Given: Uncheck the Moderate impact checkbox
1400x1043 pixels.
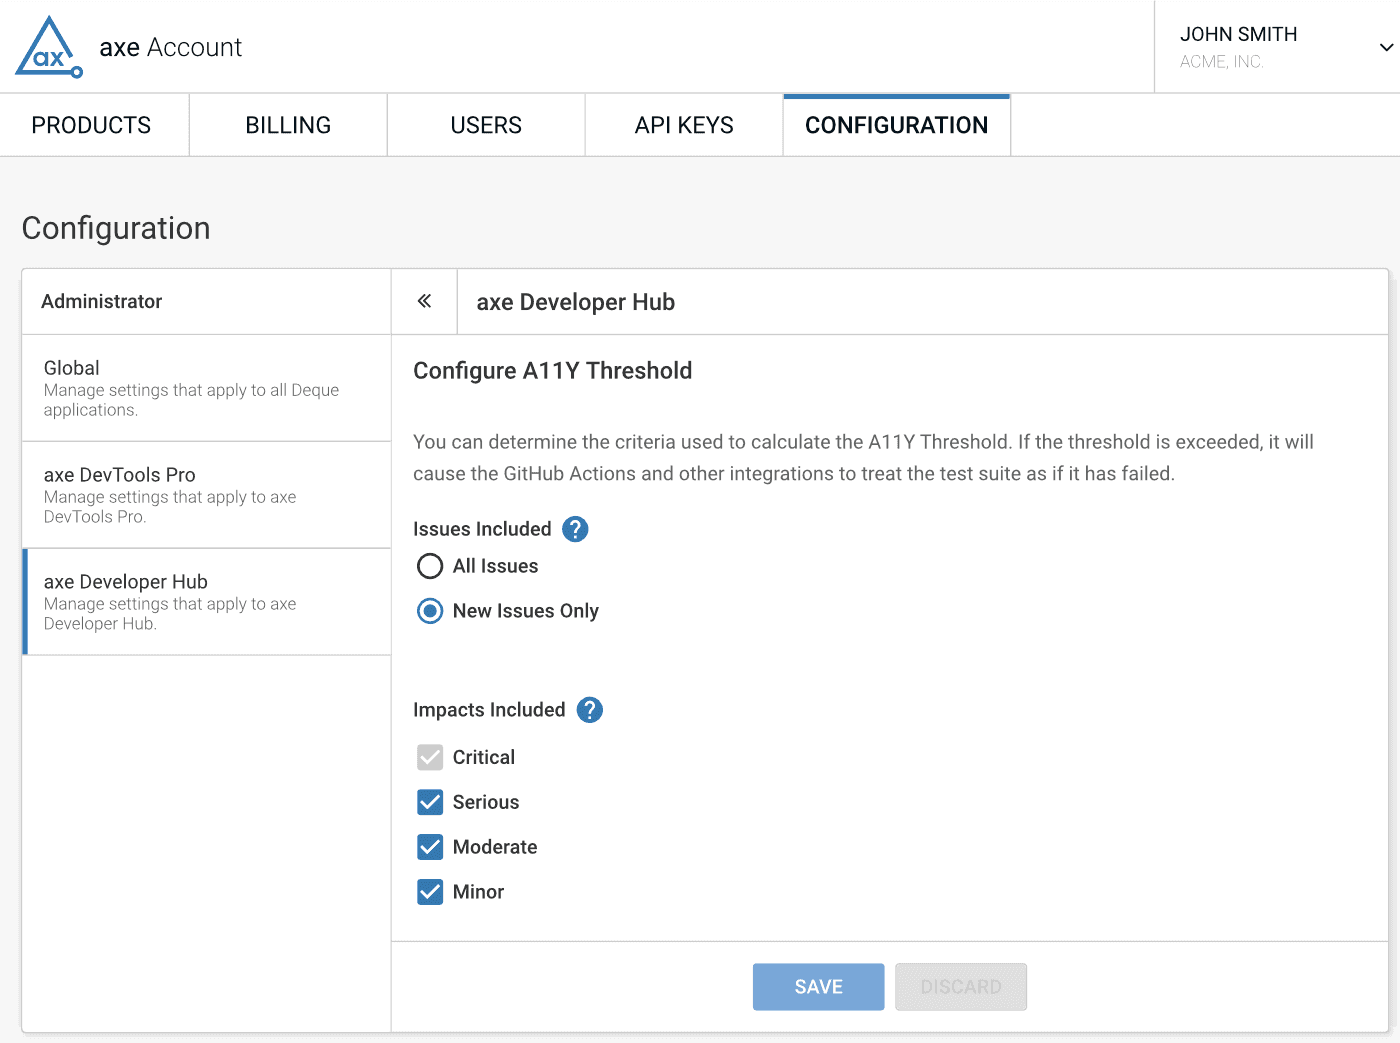Looking at the screenshot, I should [x=430, y=847].
